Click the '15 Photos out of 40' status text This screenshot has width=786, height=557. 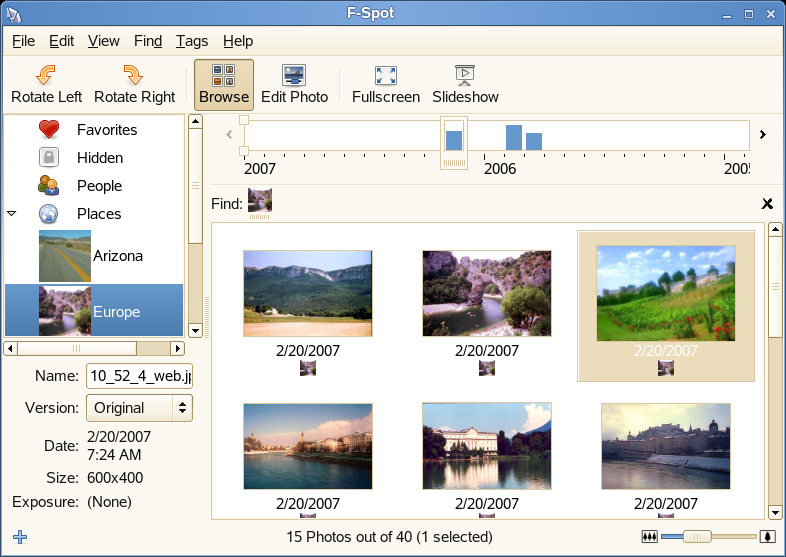349,537
